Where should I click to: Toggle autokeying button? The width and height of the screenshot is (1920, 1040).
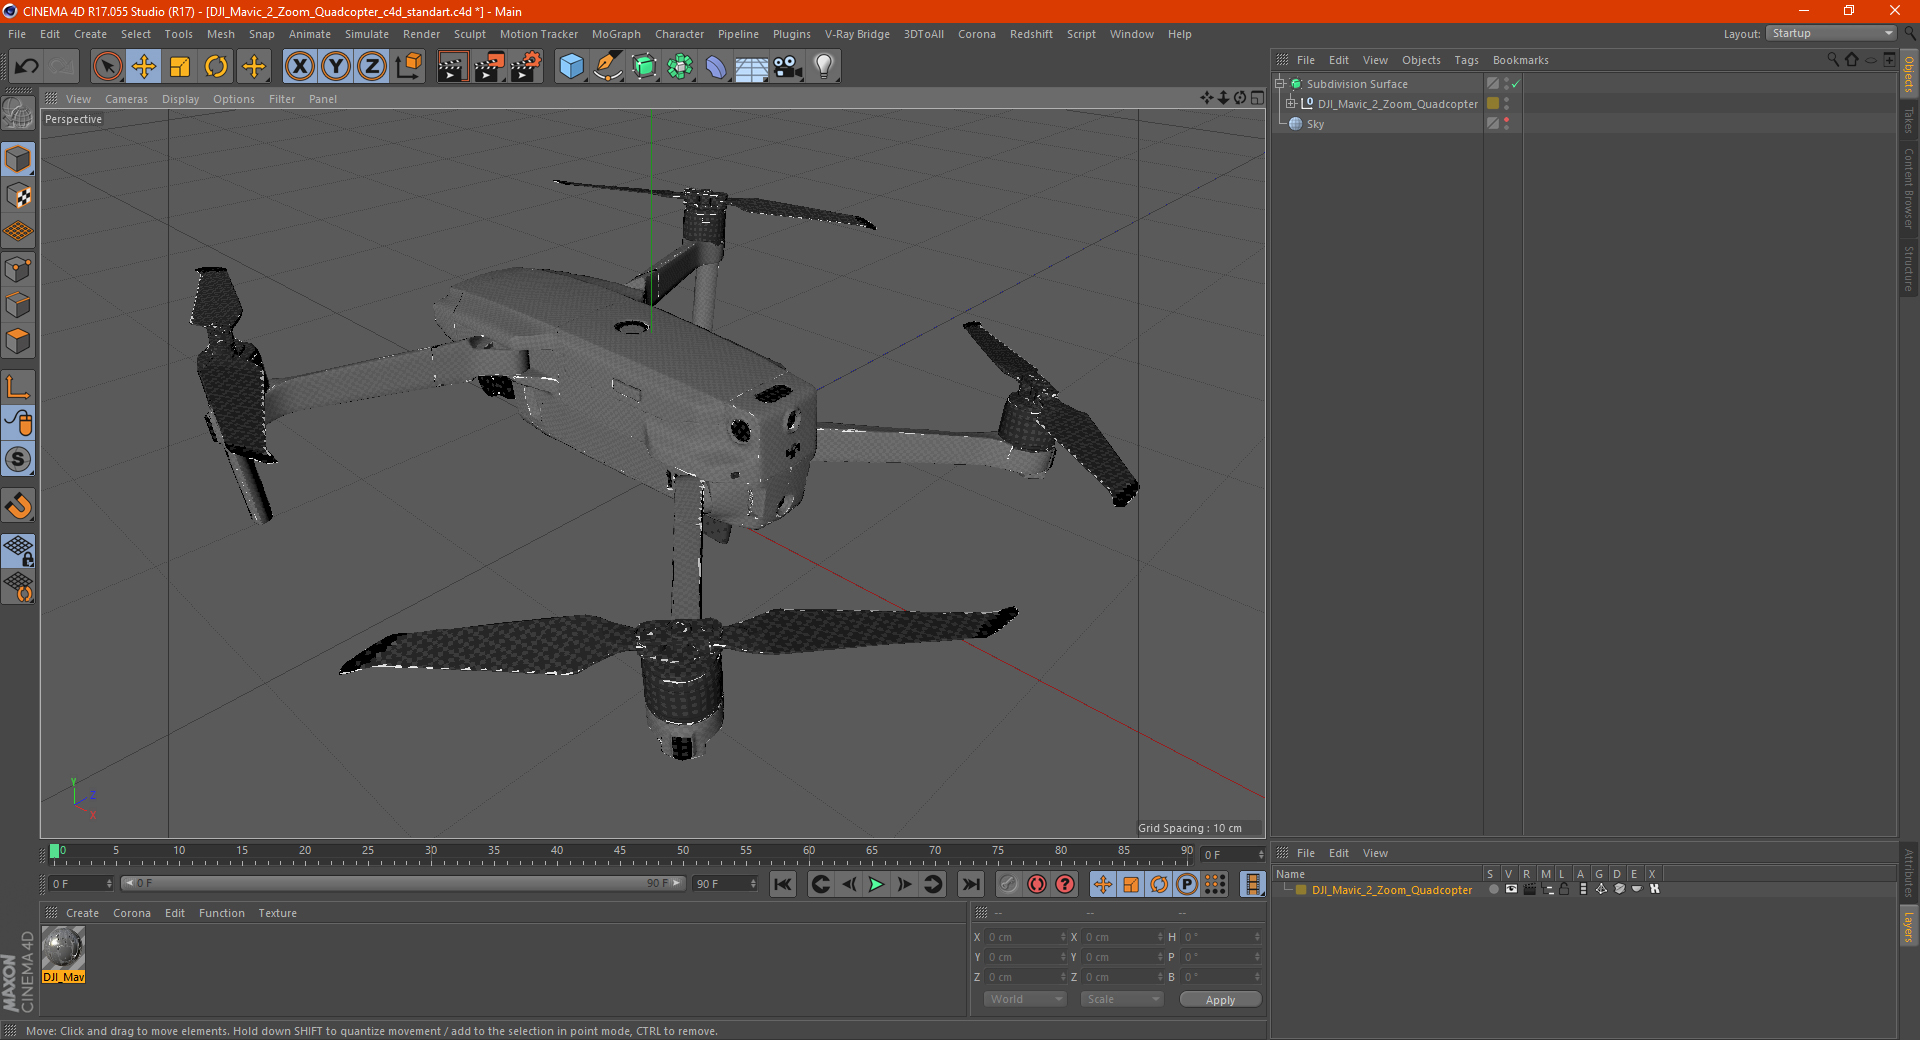pyautogui.click(x=1037, y=884)
